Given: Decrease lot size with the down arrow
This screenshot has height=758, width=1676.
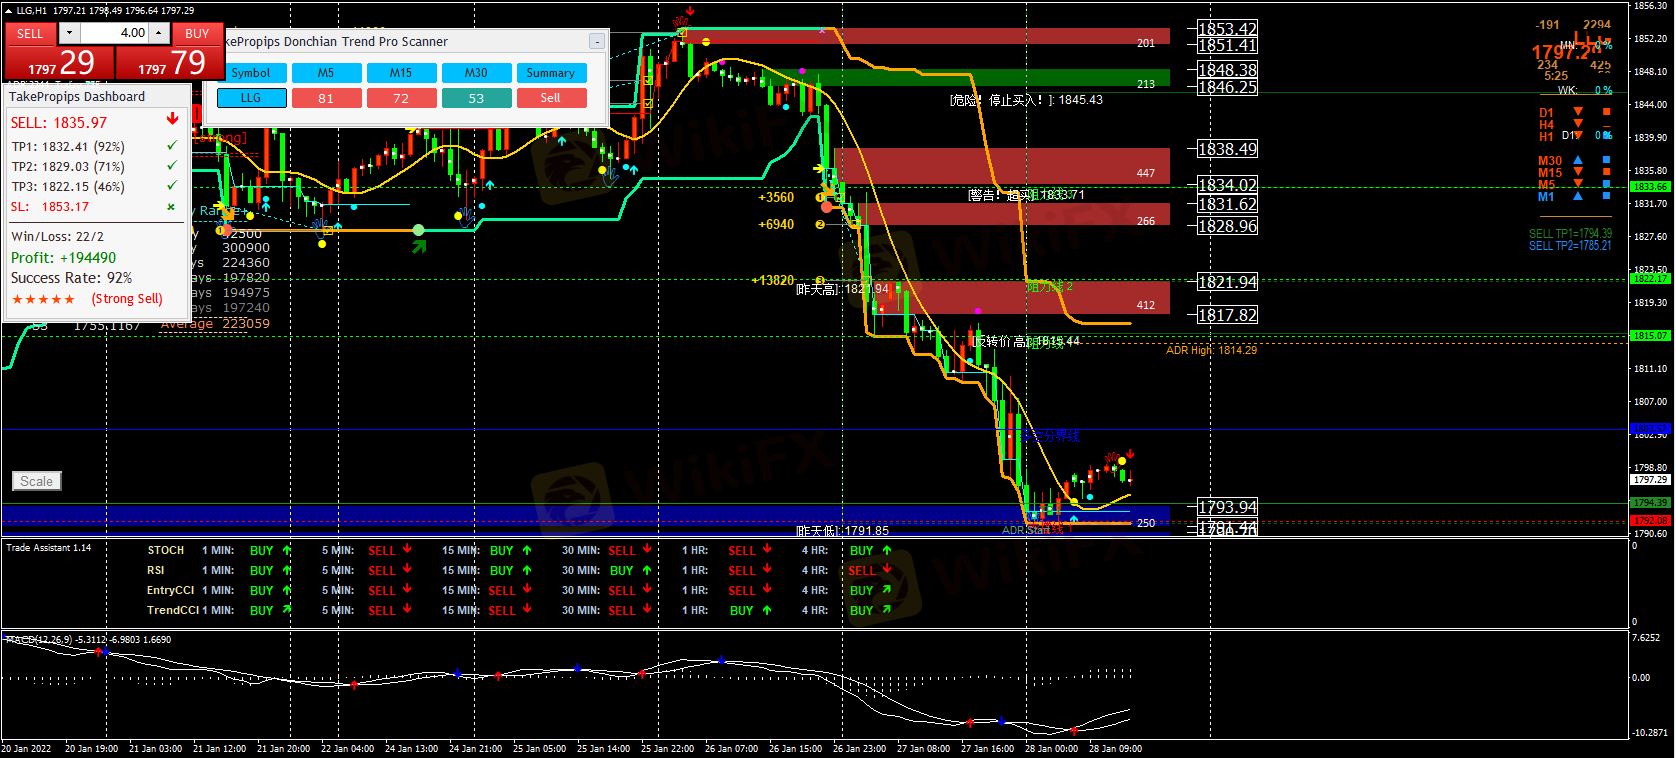Looking at the screenshot, I should (69, 33).
